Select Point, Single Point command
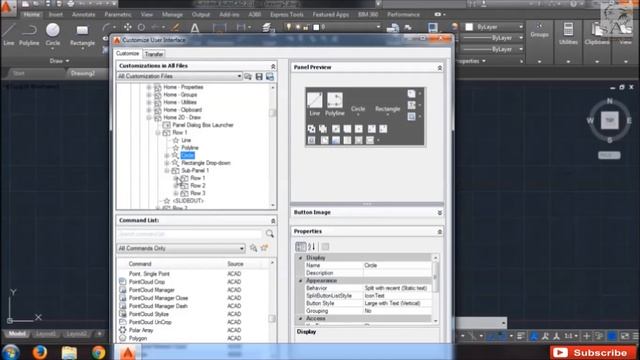 pos(149,274)
